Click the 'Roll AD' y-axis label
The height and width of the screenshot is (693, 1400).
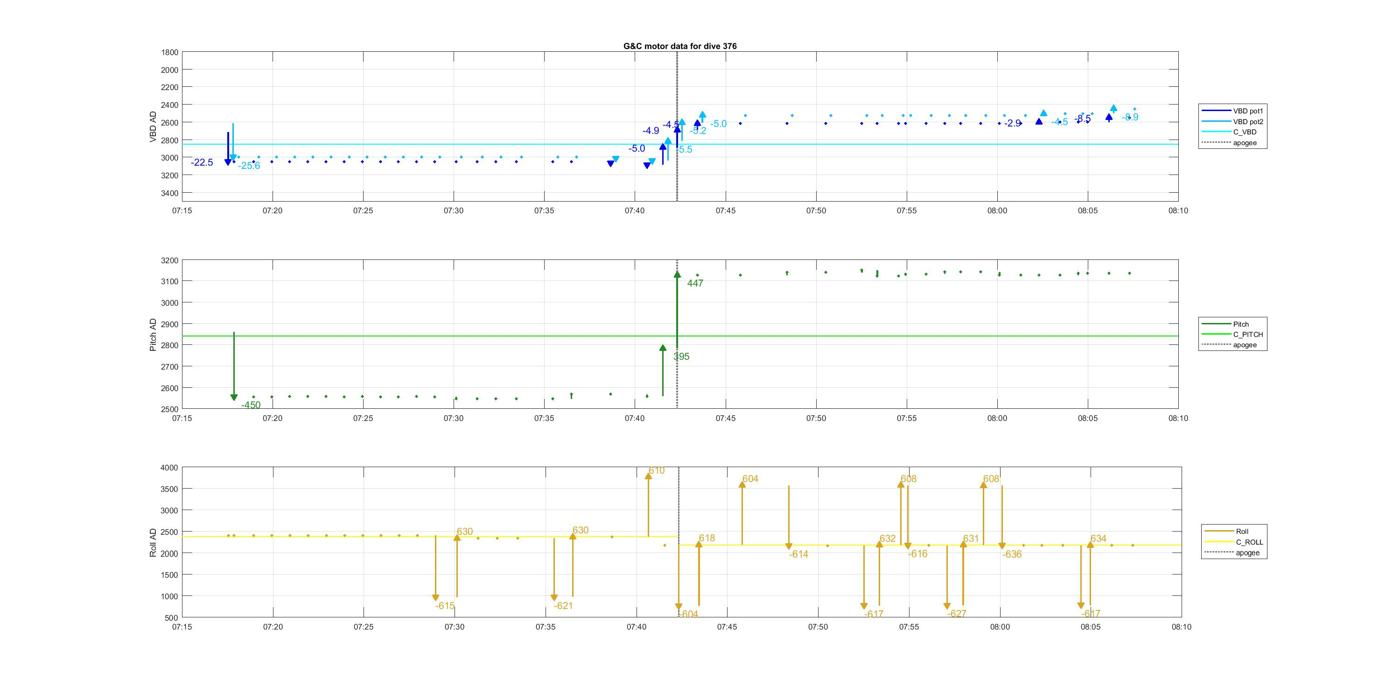[x=153, y=541]
